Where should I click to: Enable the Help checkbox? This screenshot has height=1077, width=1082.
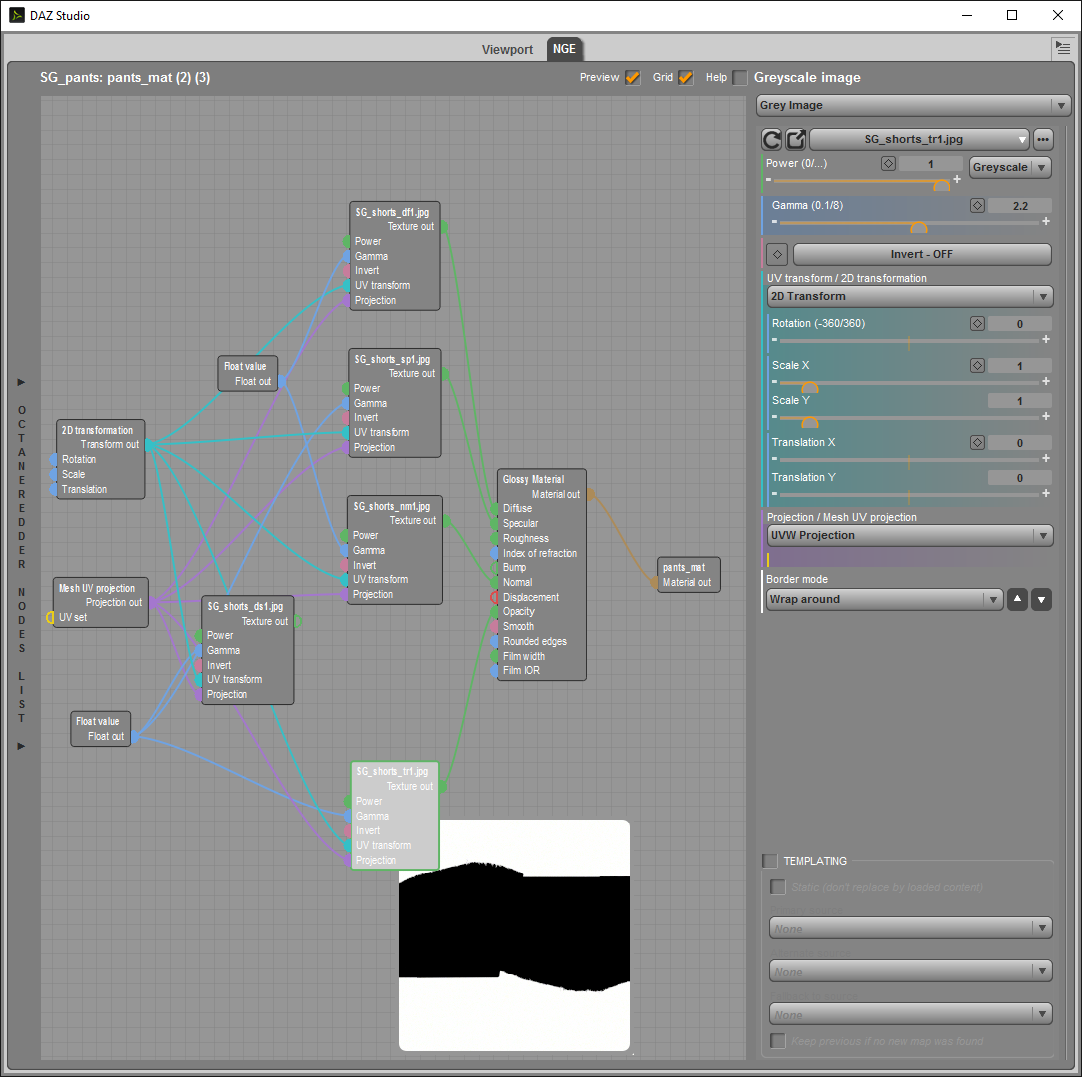point(740,78)
